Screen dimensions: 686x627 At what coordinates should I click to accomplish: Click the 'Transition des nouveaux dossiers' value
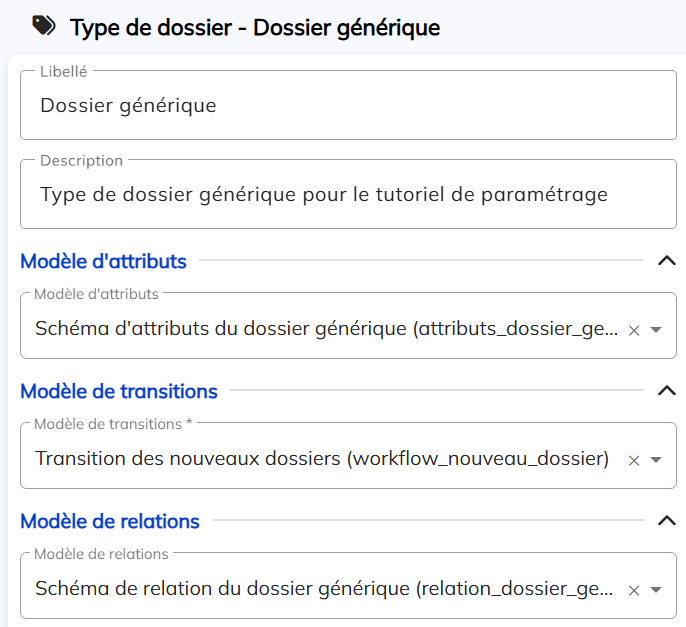[322, 459]
